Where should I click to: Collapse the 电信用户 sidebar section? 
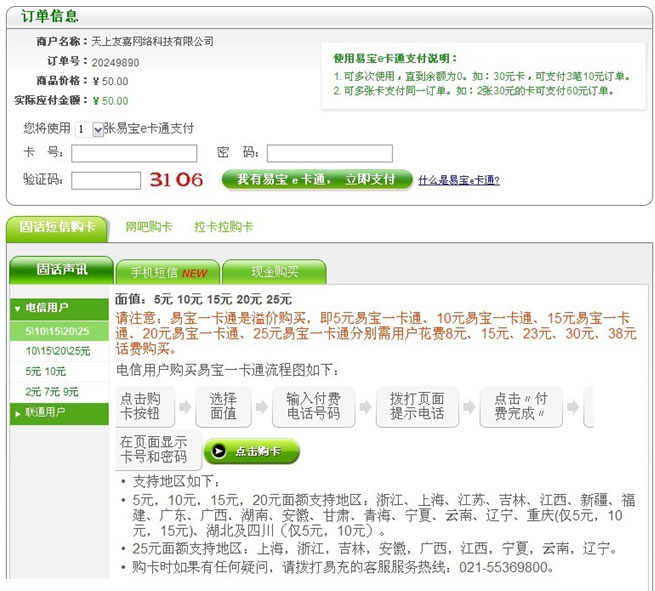(x=59, y=308)
